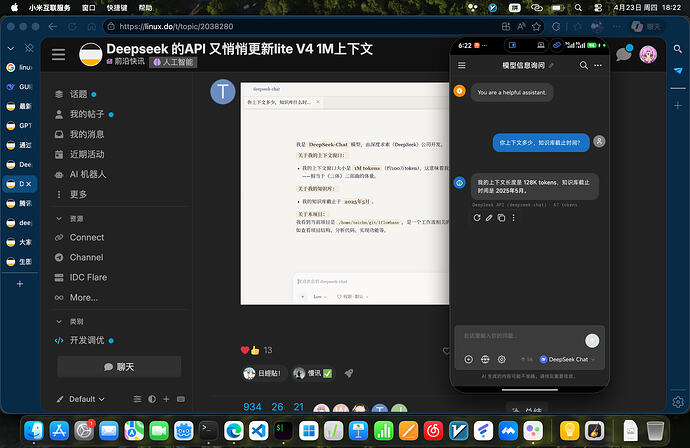The image size is (690, 448).
Task: Click the sidebar customize sliders icon
Action: pyautogui.click(x=137, y=399)
